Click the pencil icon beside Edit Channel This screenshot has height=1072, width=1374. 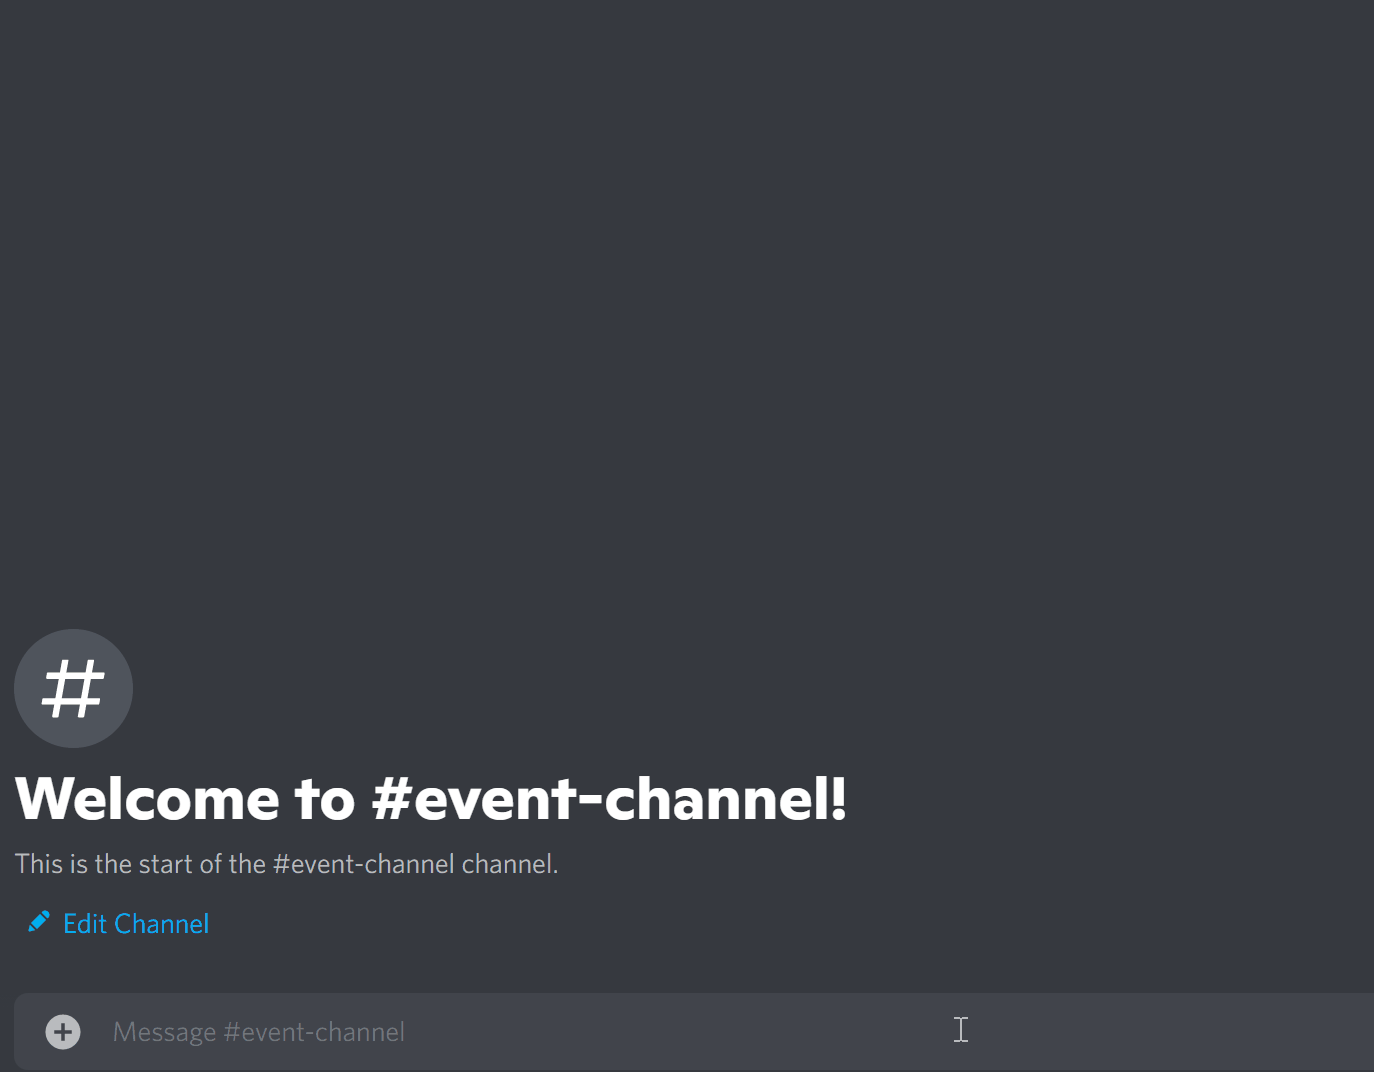point(39,922)
